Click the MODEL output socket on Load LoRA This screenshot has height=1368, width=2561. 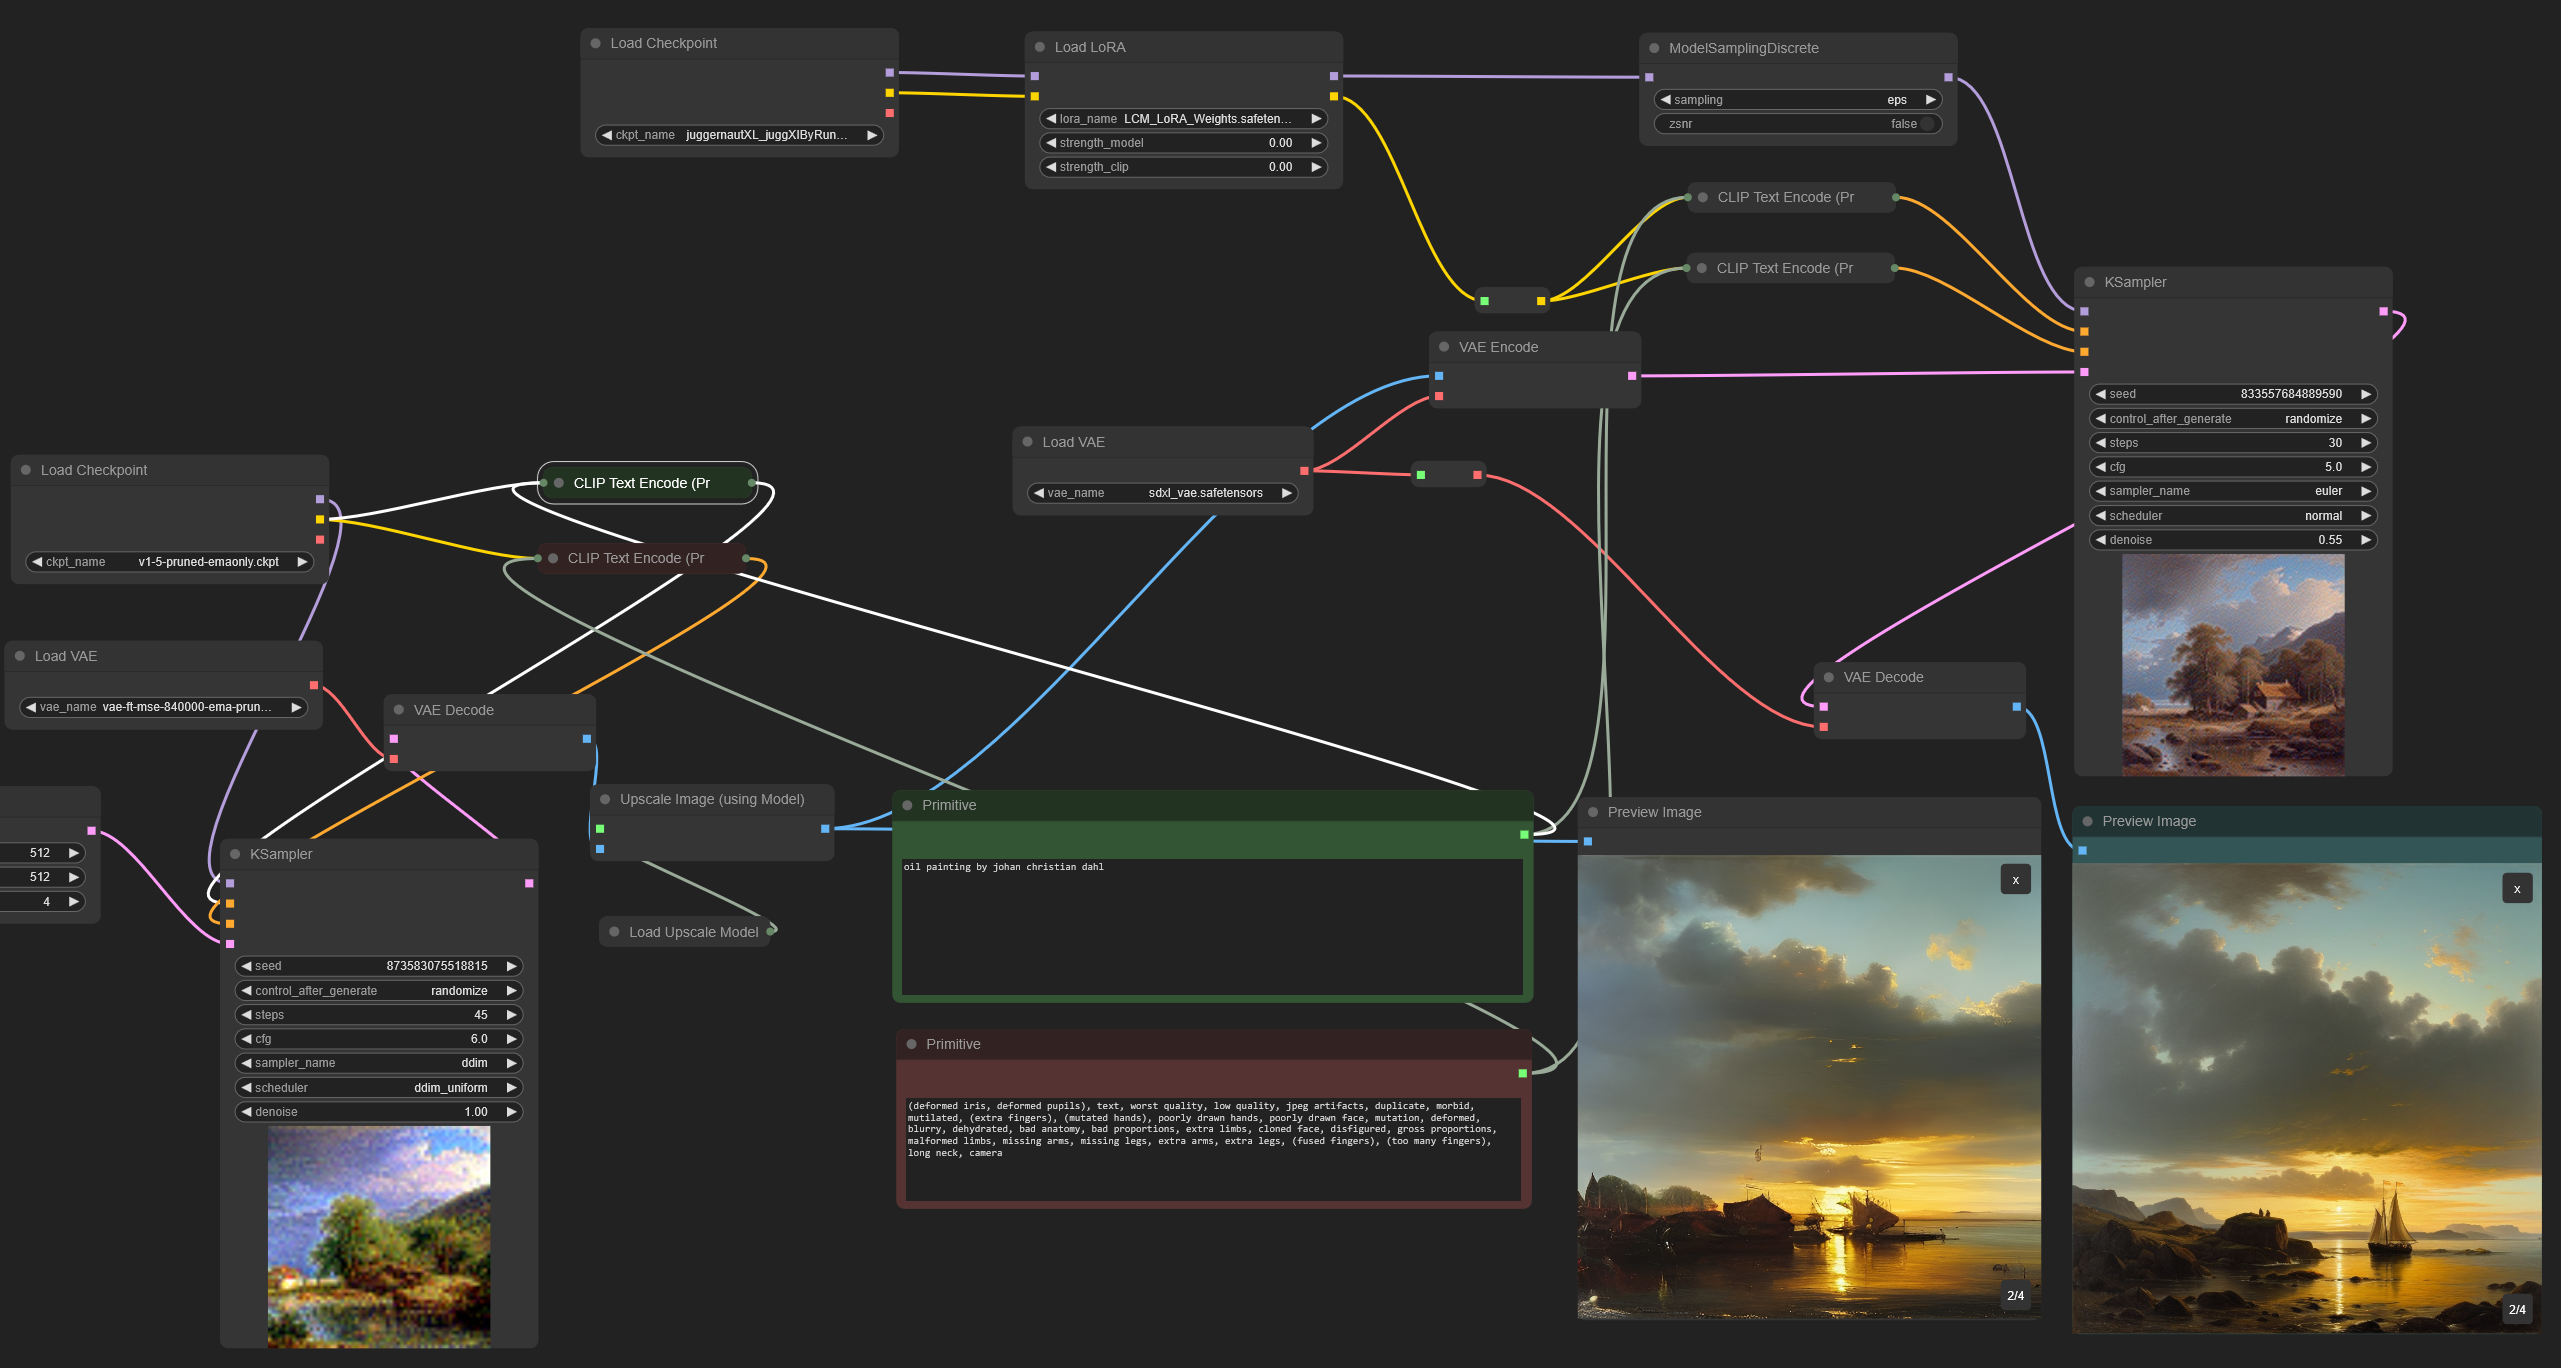point(1334,76)
